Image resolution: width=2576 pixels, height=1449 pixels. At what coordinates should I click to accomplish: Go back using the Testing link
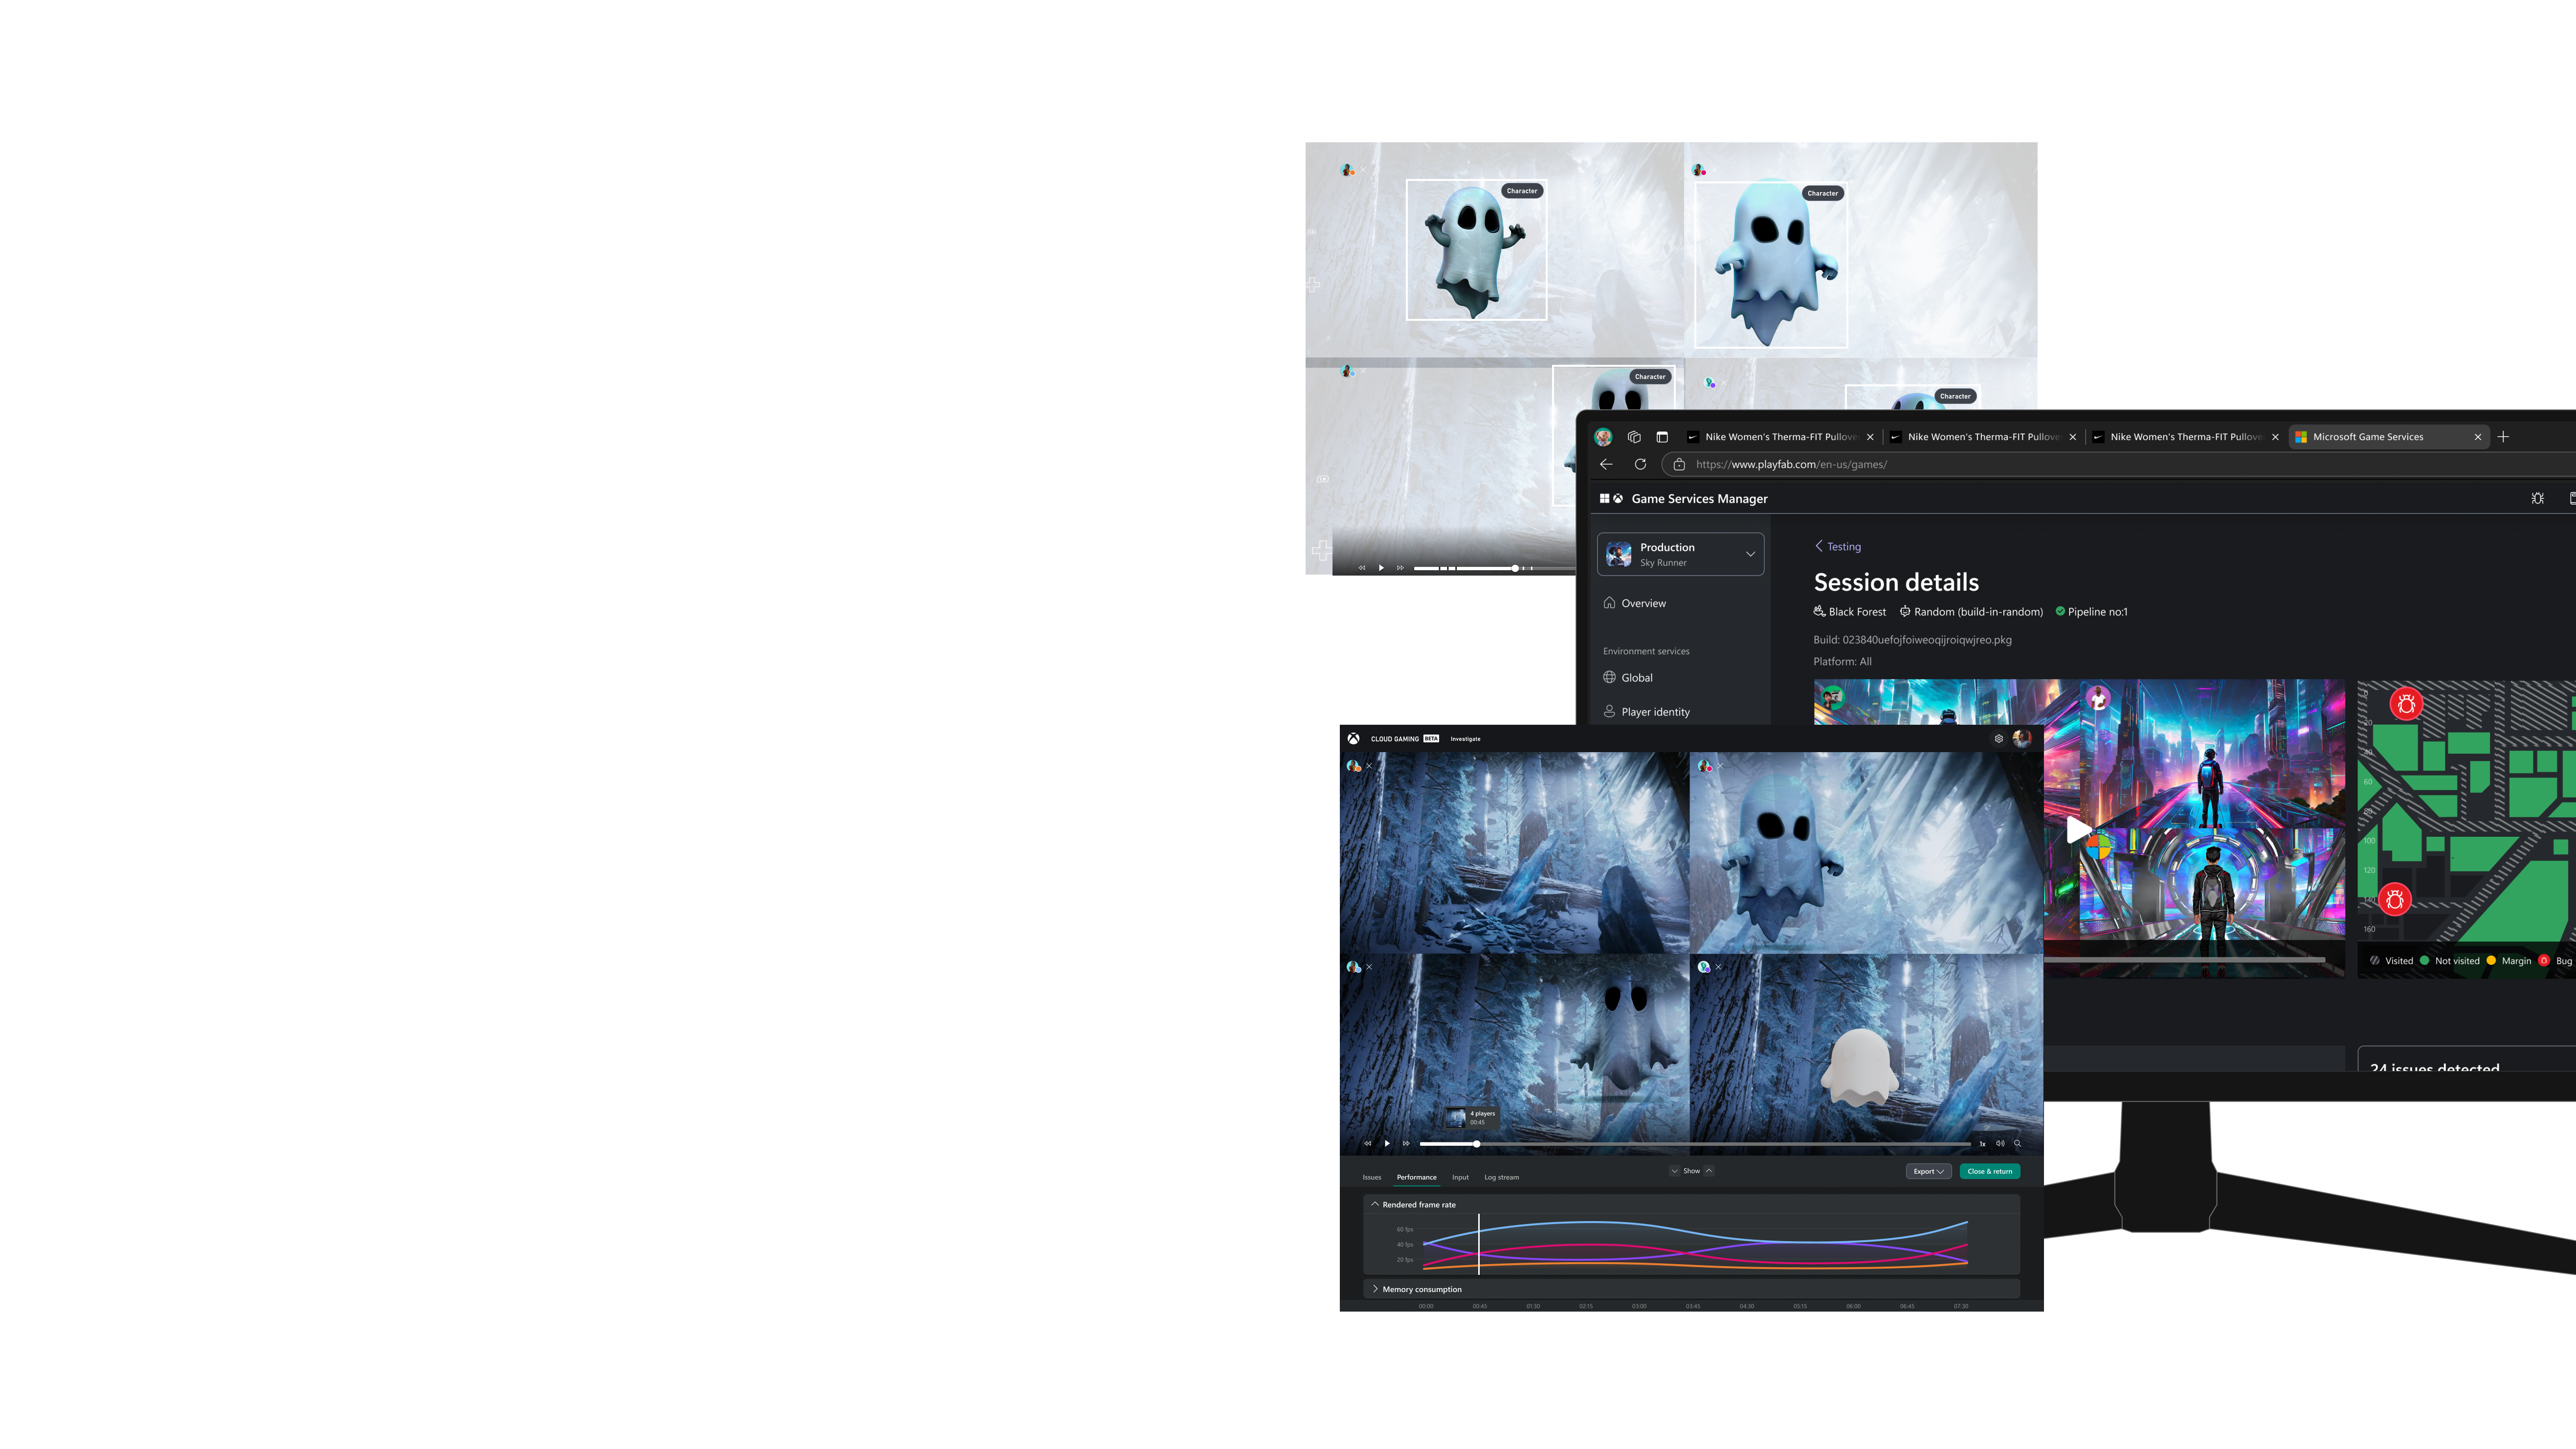[x=1837, y=546]
